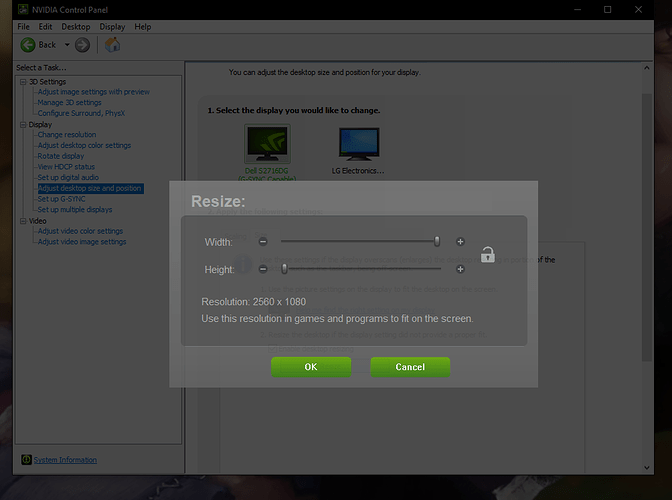Close the NVIDIA Control Panel window

tap(638, 9)
